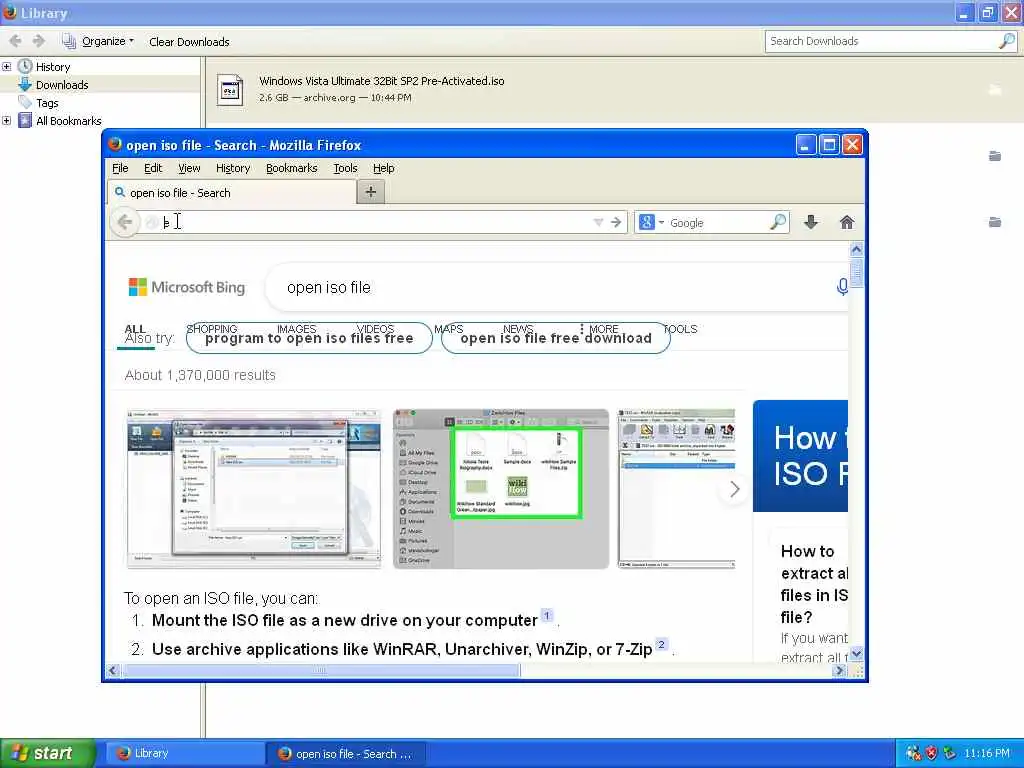The width and height of the screenshot is (1024, 768).
Task: Open the wikiHow green-box thumbnail
Action: [501, 488]
